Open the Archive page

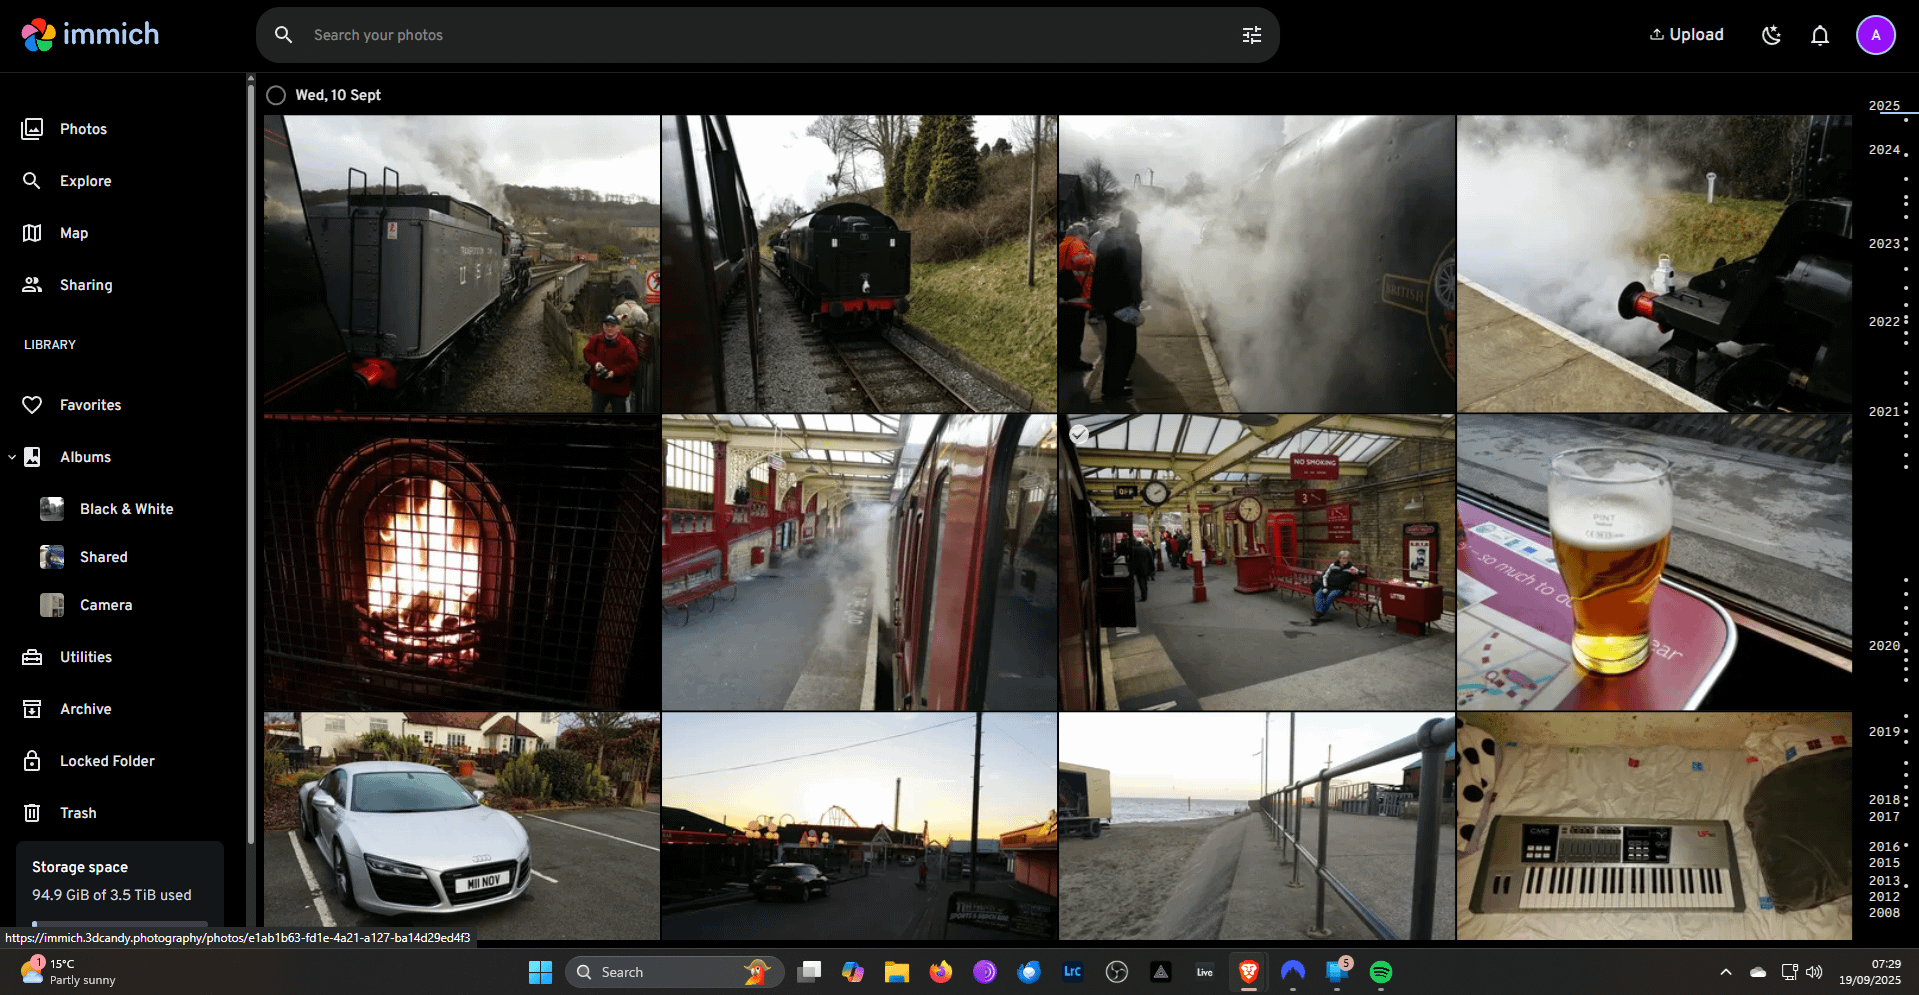click(x=85, y=709)
